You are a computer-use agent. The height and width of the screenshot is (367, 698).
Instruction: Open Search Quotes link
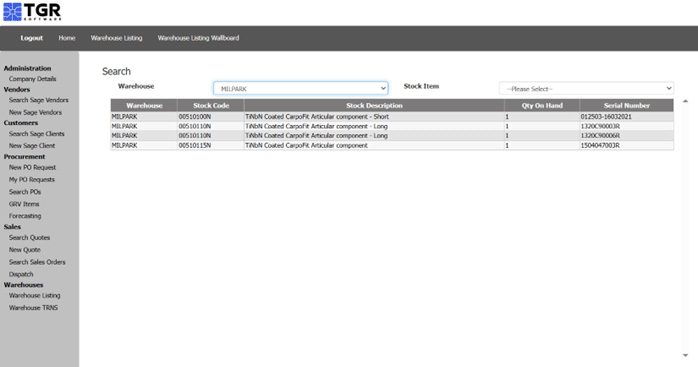pos(29,238)
